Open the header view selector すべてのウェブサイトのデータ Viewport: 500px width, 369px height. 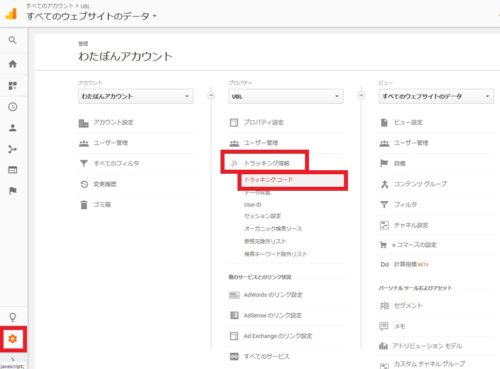91,16
